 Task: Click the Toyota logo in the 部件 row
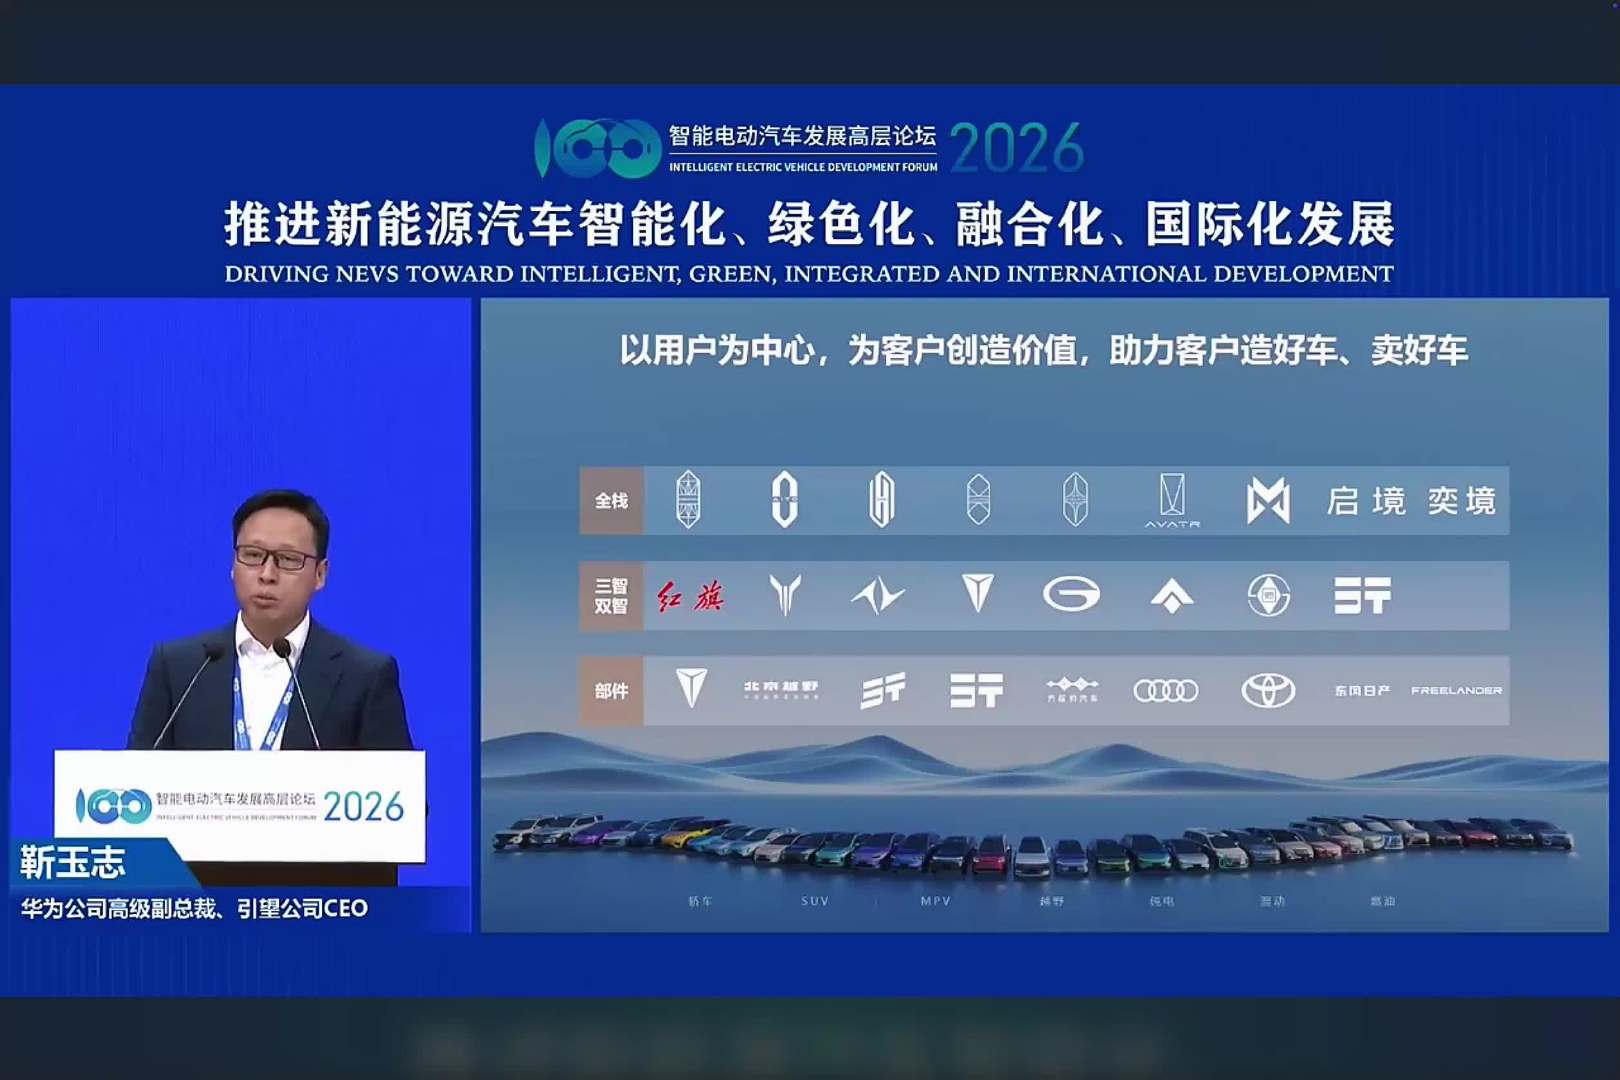tap(1266, 689)
